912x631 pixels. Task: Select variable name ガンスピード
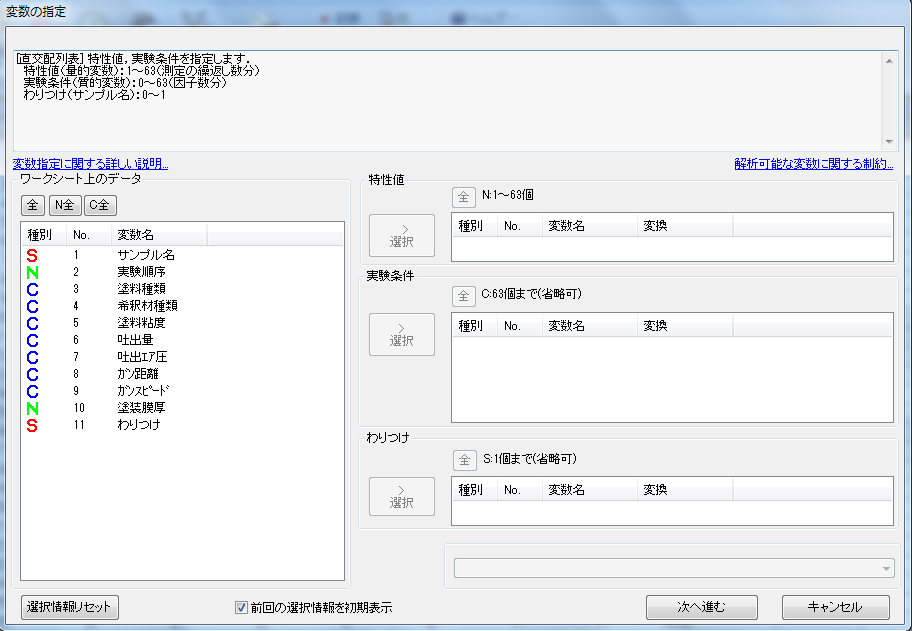pos(143,391)
